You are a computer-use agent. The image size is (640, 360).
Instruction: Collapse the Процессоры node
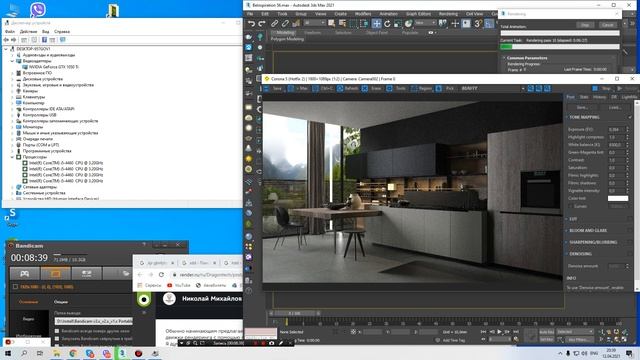pyautogui.click(x=12, y=157)
